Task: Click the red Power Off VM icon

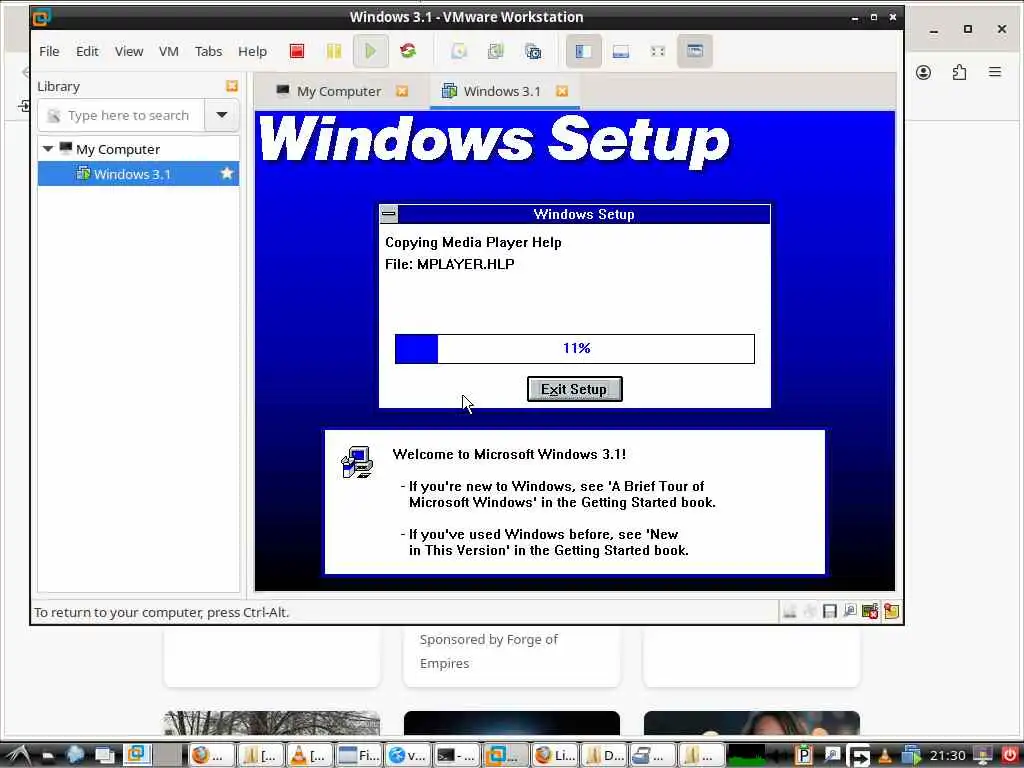Action: pyautogui.click(x=296, y=51)
